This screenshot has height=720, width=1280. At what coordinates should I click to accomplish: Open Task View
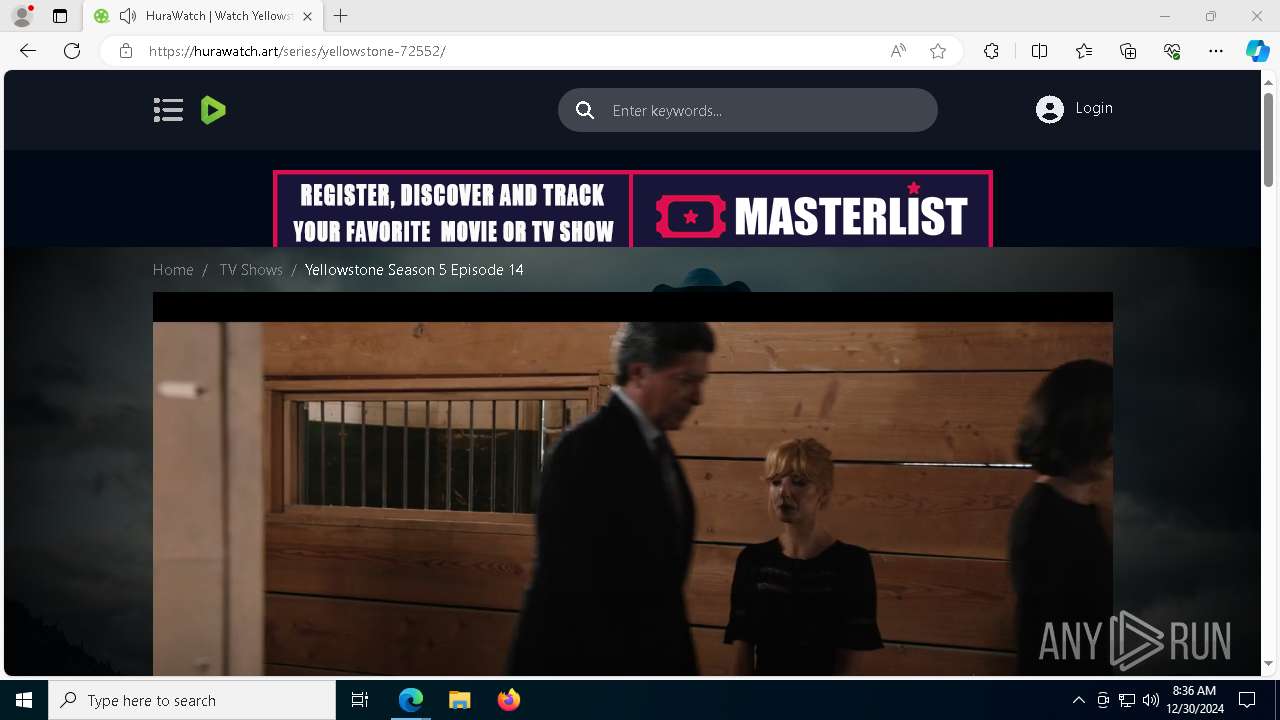(x=360, y=700)
